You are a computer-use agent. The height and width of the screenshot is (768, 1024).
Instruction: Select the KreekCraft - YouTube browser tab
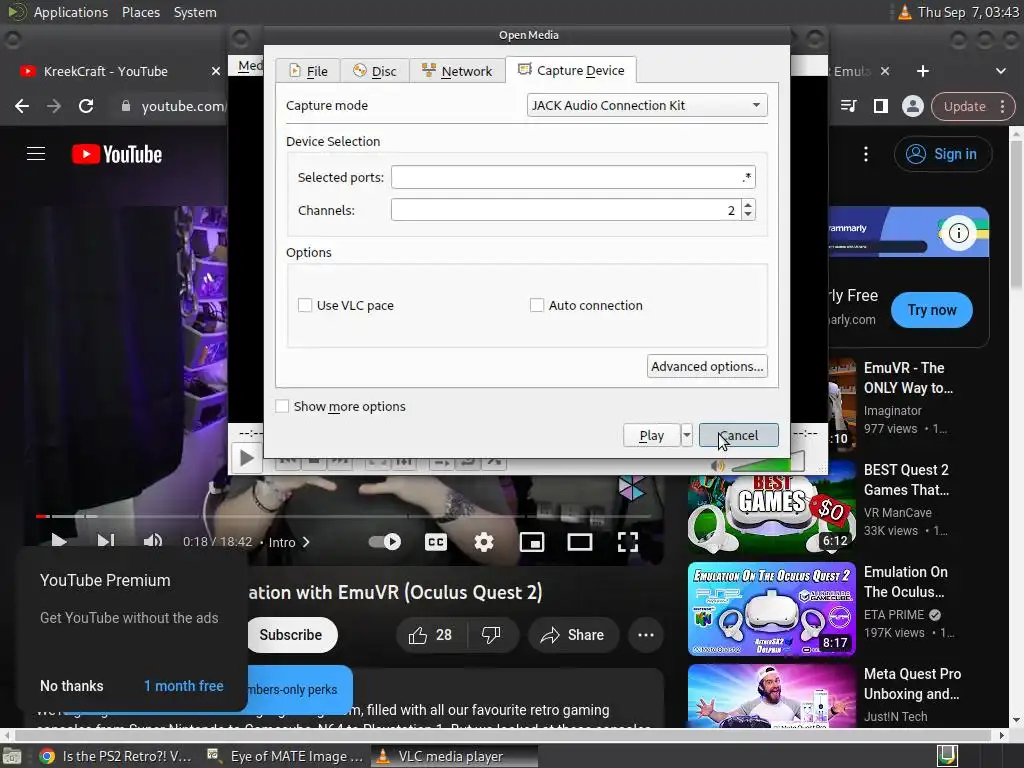click(106, 71)
